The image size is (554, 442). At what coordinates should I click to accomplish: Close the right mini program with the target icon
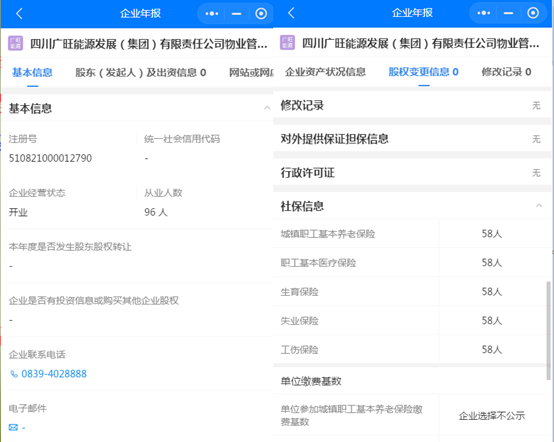point(533,13)
